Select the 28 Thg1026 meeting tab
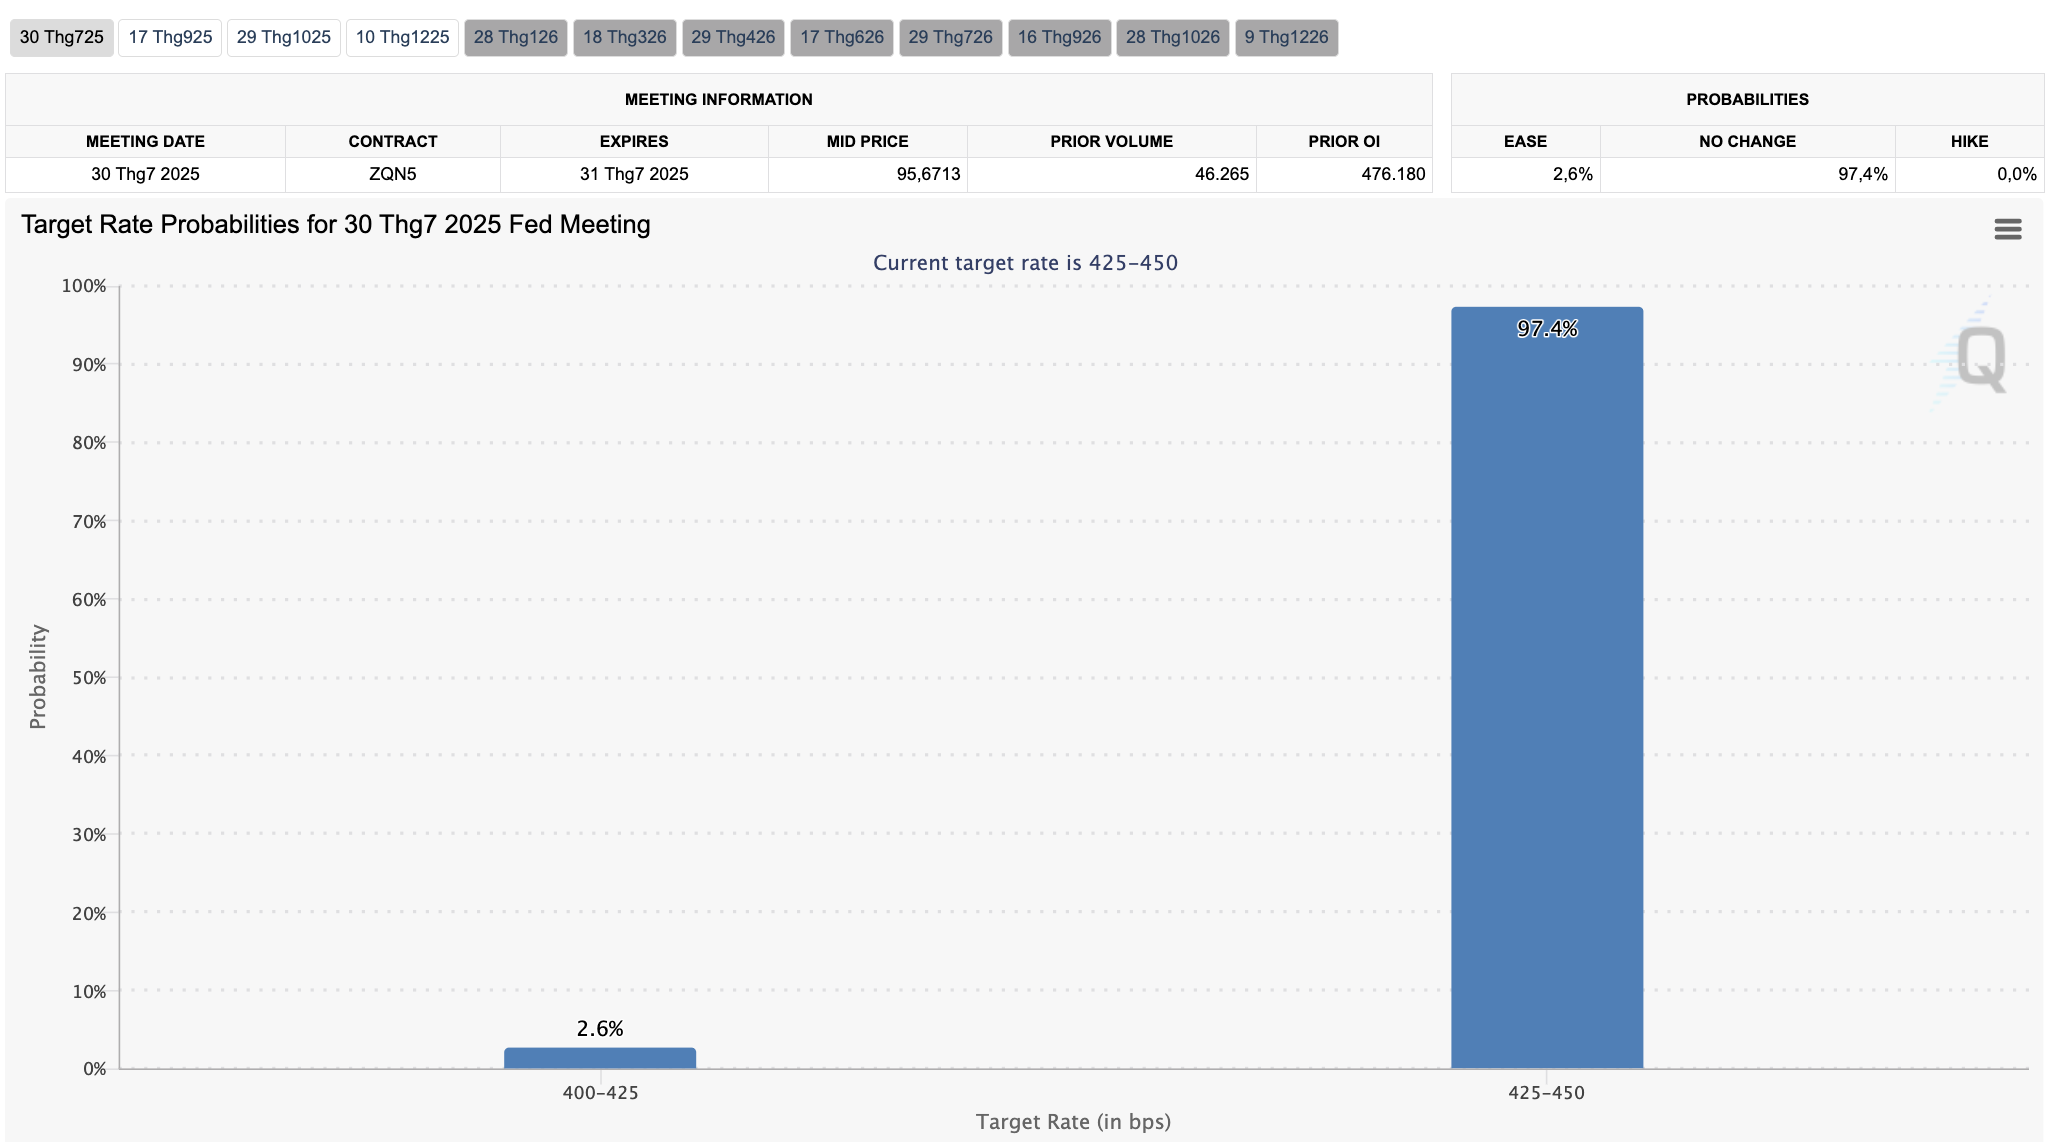The width and height of the screenshot is (2060, 1142). coord(1172,38)
